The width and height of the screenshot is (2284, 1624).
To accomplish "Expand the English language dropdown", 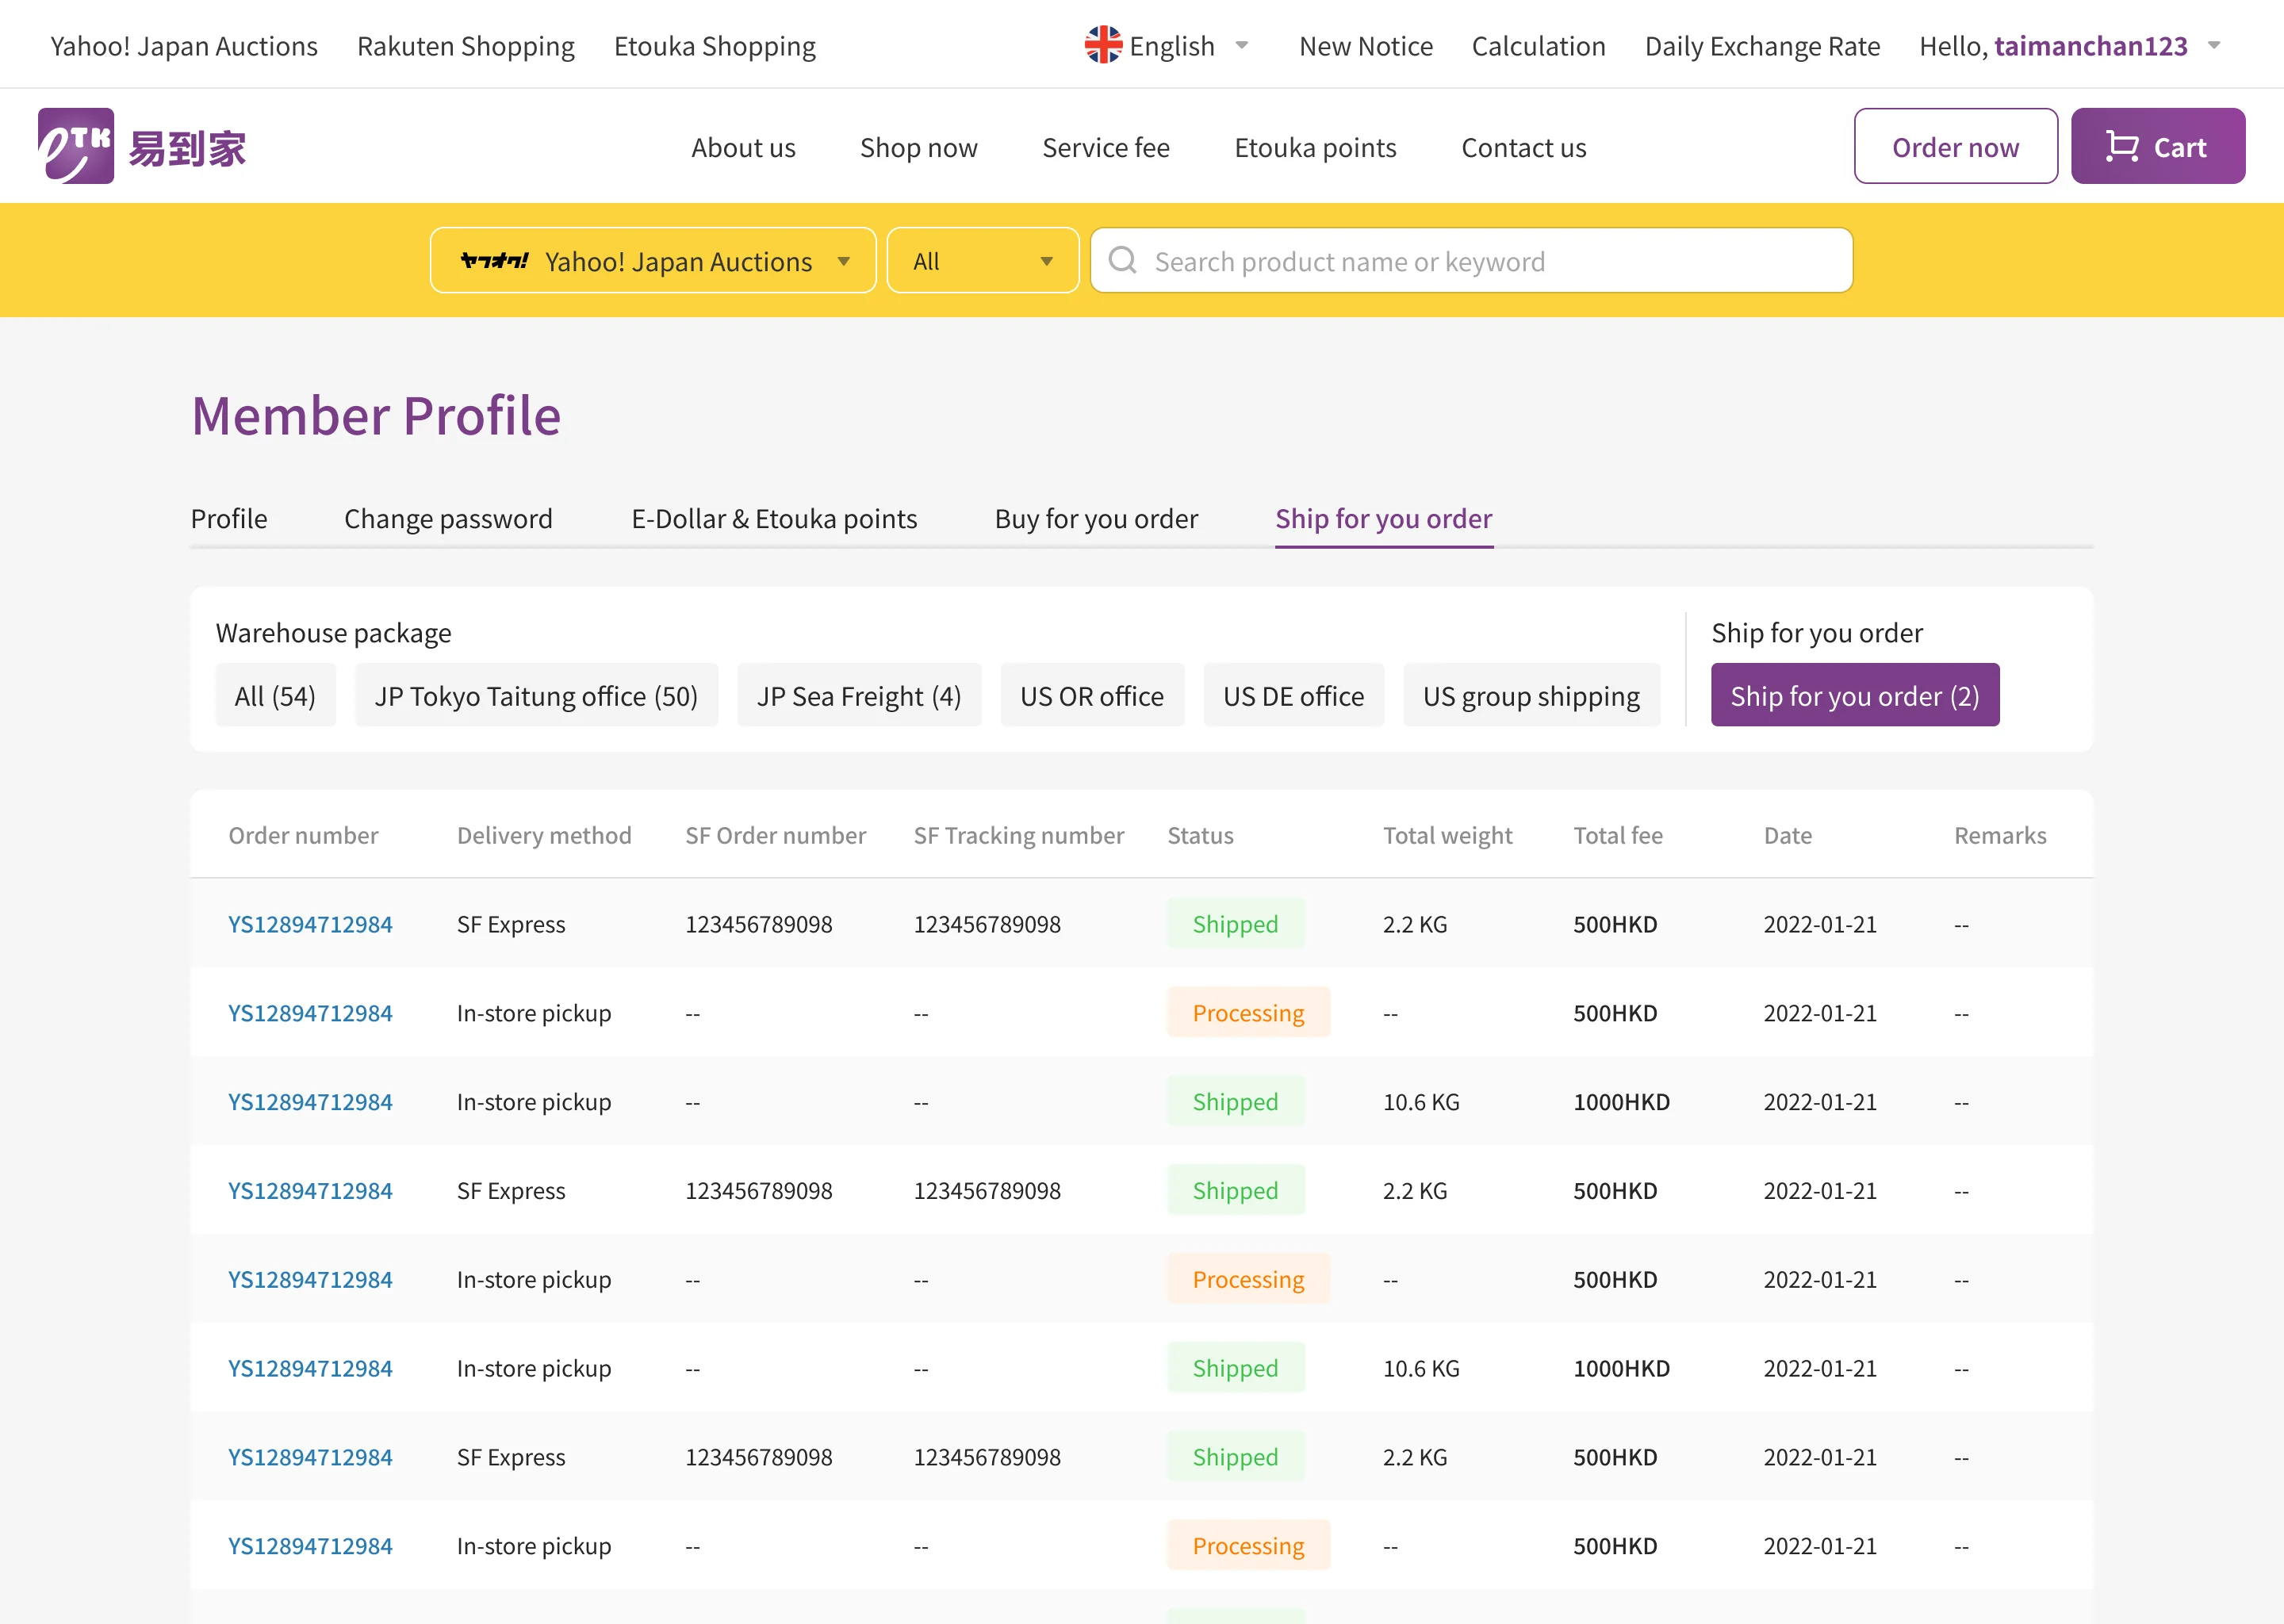I will [x=1242, y=46].
